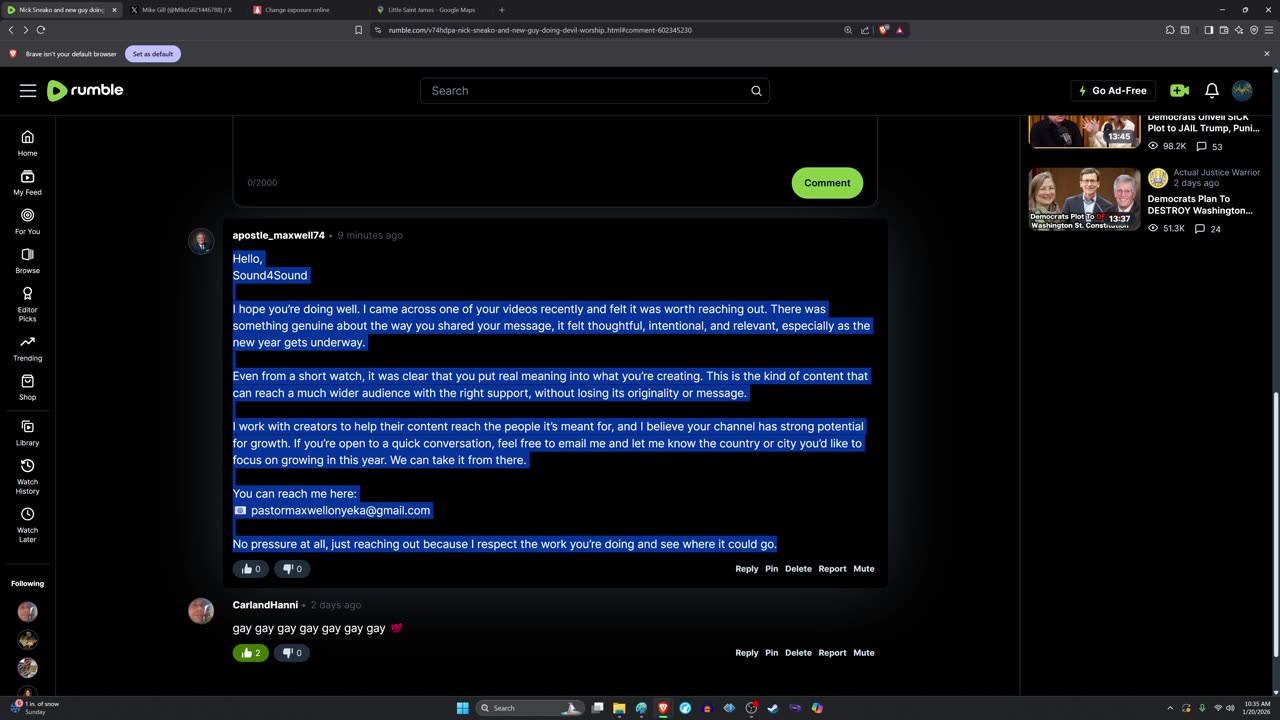
Task: Reply to apostle_maxwell74's comment
Action: (747, 569)
